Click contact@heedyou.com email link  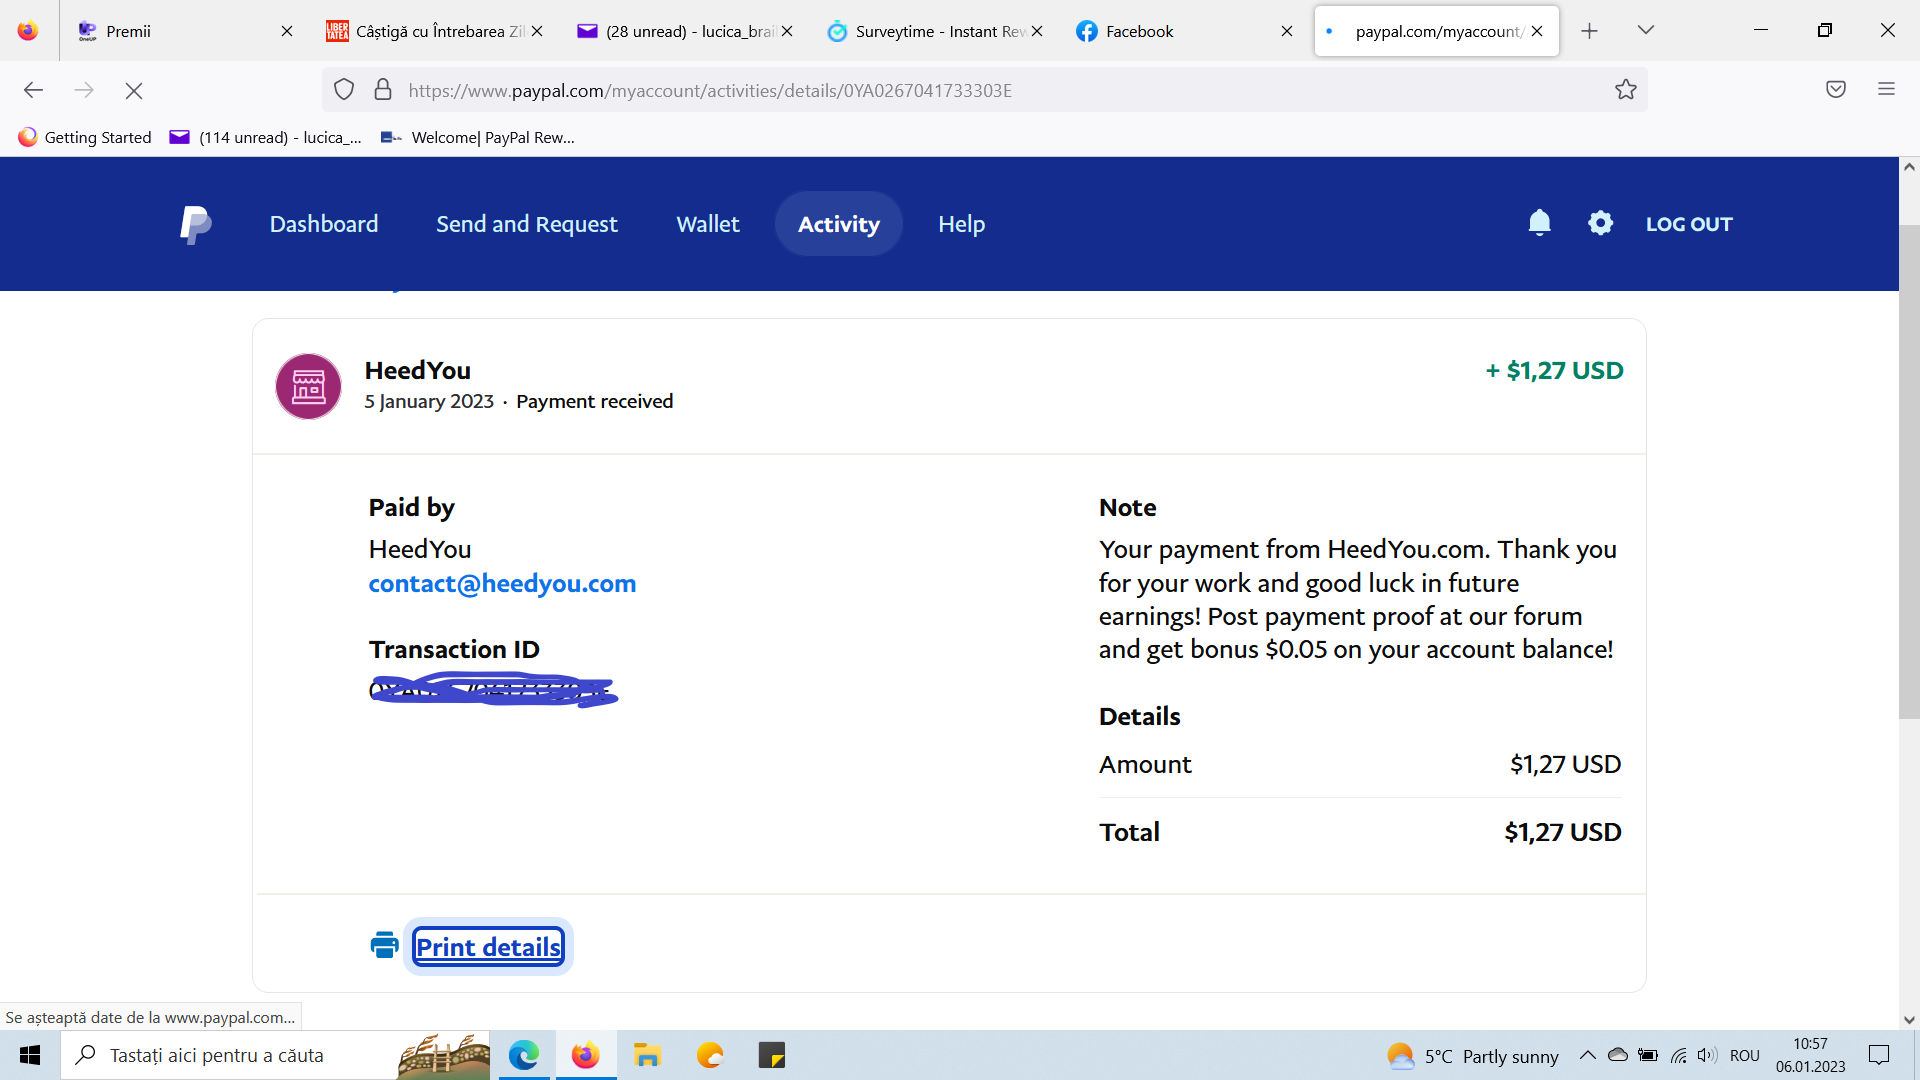point(502,583)
